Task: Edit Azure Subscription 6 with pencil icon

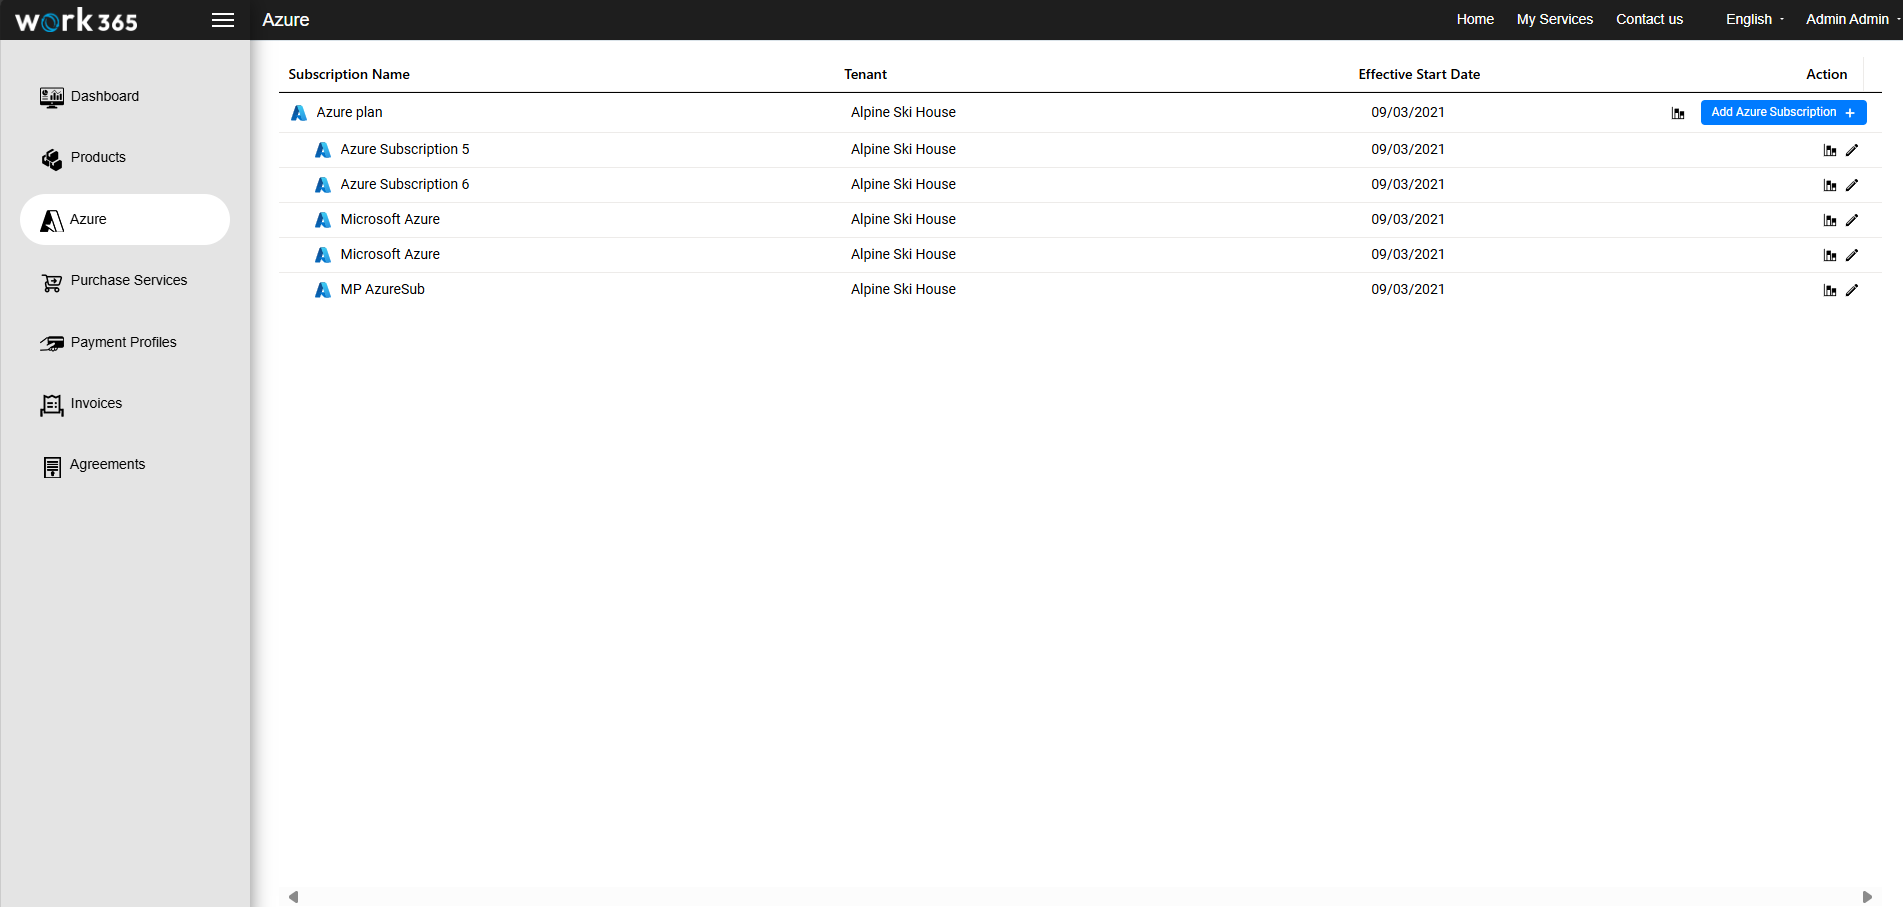Action: coord(1852,185)
